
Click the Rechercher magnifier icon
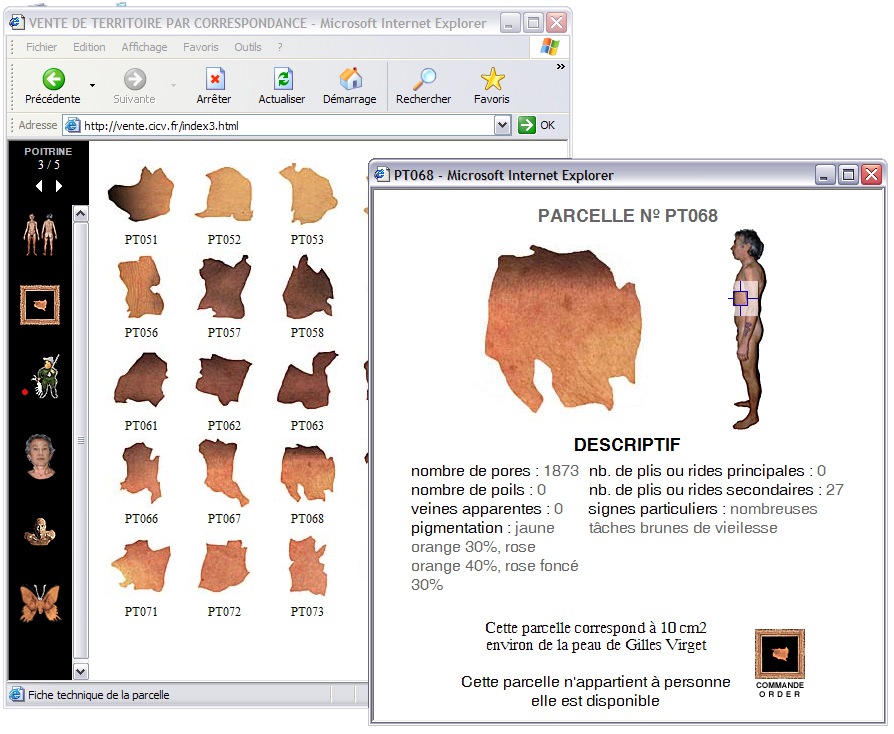click(x=424, y=79)
